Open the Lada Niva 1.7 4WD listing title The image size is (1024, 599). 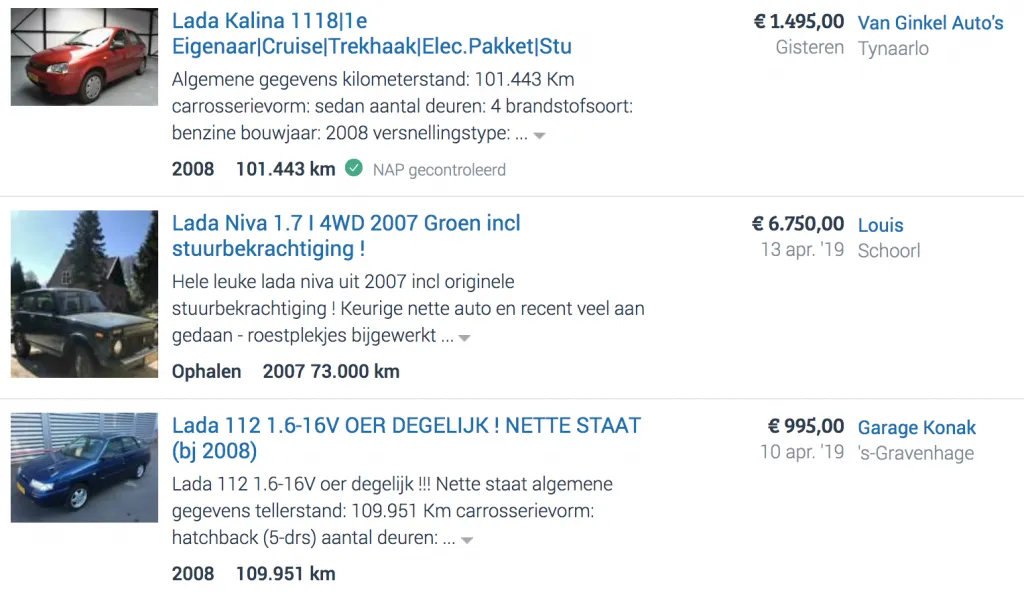coord(346,236)
